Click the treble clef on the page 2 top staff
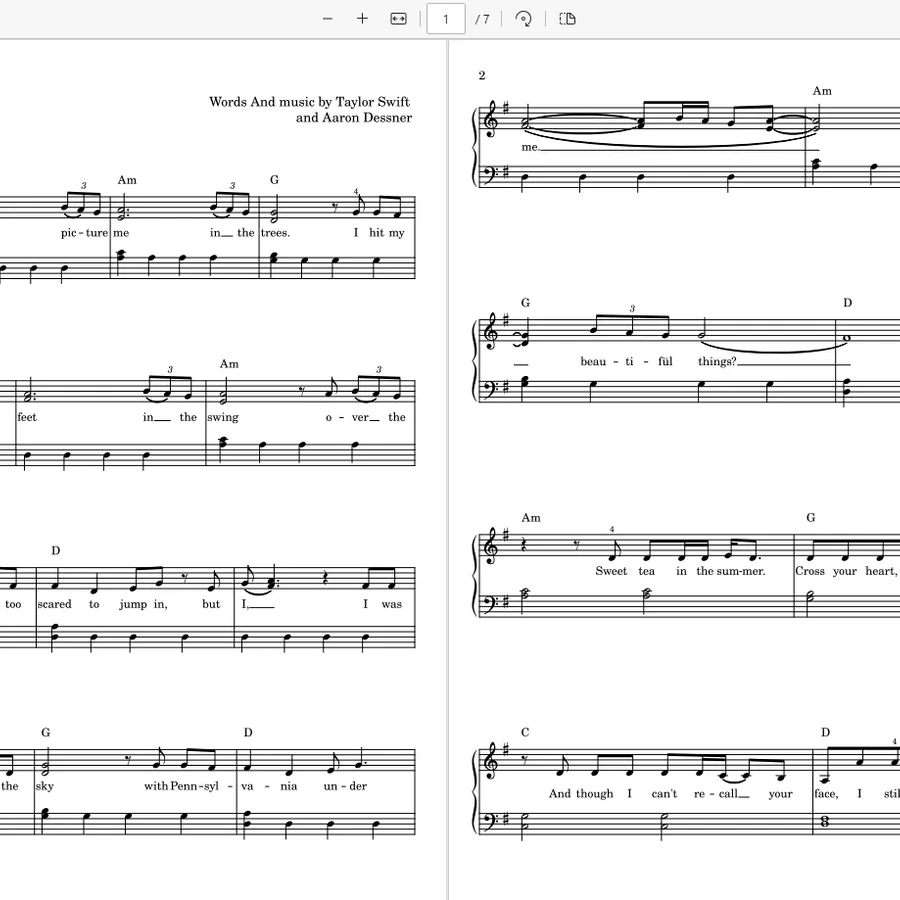Viewport: 900px width, 900px height. [492, 119]
